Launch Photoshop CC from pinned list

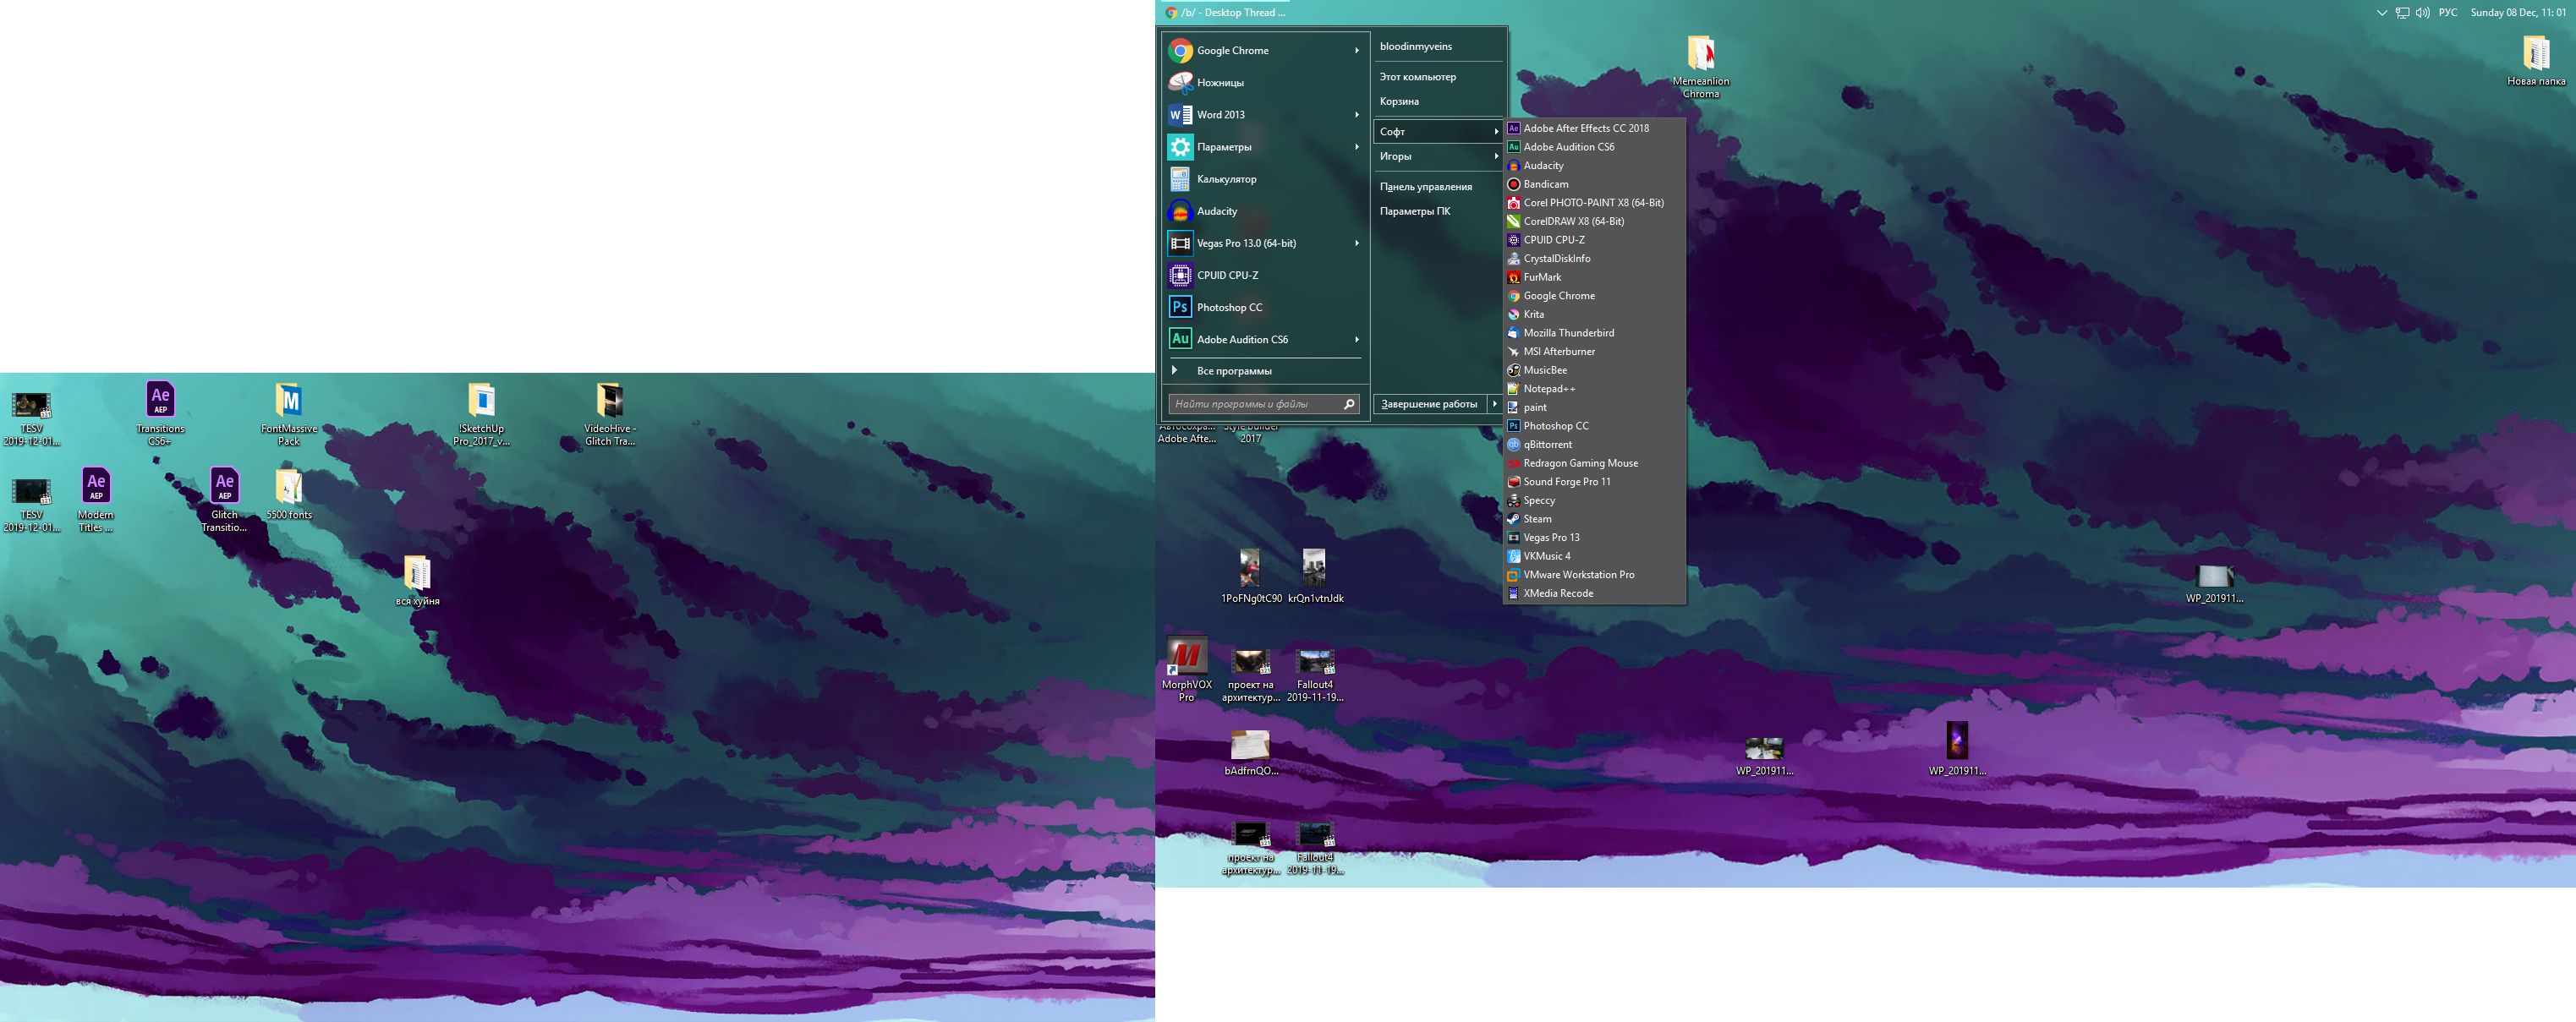tap(1264, 307)
